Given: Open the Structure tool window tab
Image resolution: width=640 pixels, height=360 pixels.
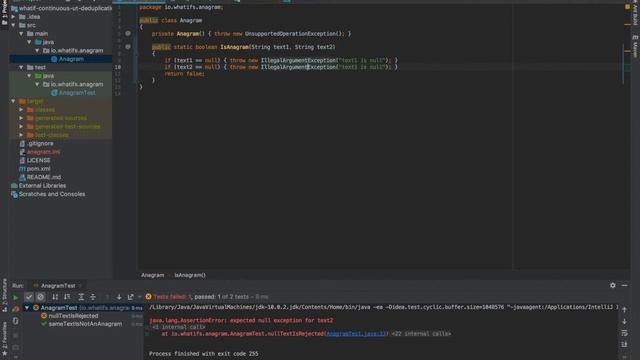Looking at the screenshot, I should click(4, 295).
